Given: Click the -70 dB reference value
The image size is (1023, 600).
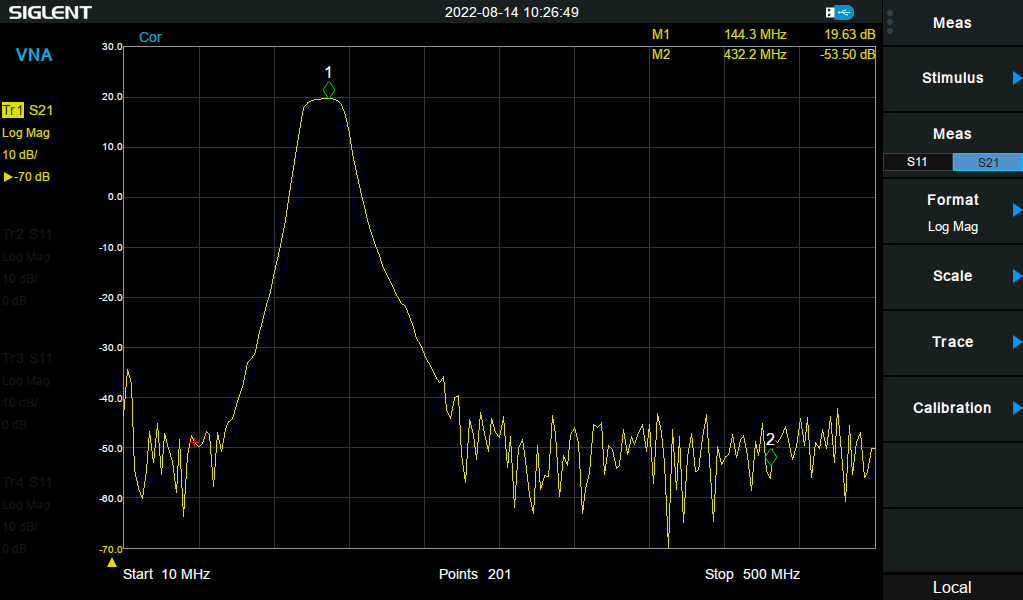Looking at the screenshot, I should tap(27, 177).
